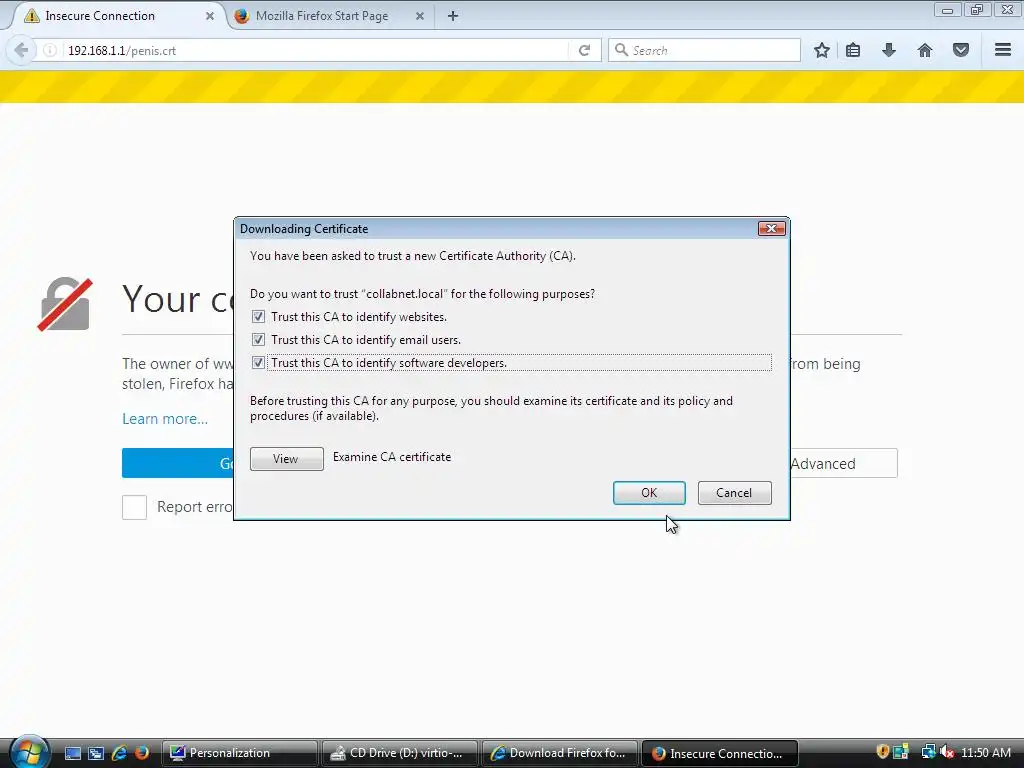Bookmark this page with the star icon
The image size is (1024, 768).
pos(822,50)
